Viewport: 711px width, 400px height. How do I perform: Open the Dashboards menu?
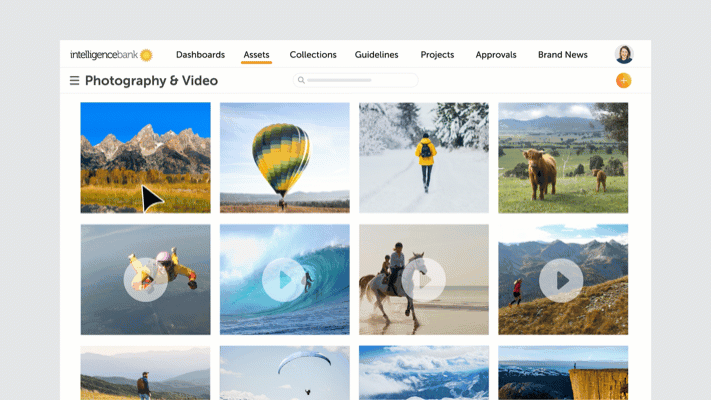tap(200, 55)
